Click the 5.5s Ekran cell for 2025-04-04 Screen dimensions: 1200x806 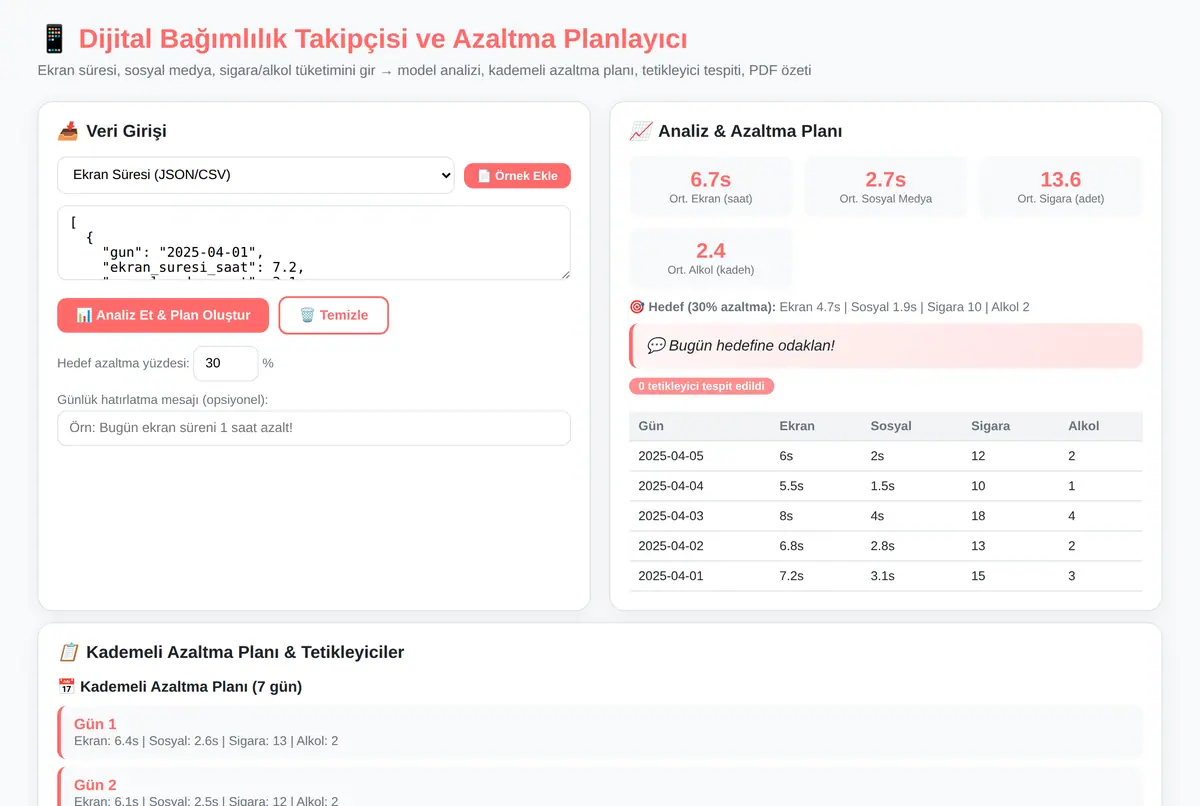point(792,486)
